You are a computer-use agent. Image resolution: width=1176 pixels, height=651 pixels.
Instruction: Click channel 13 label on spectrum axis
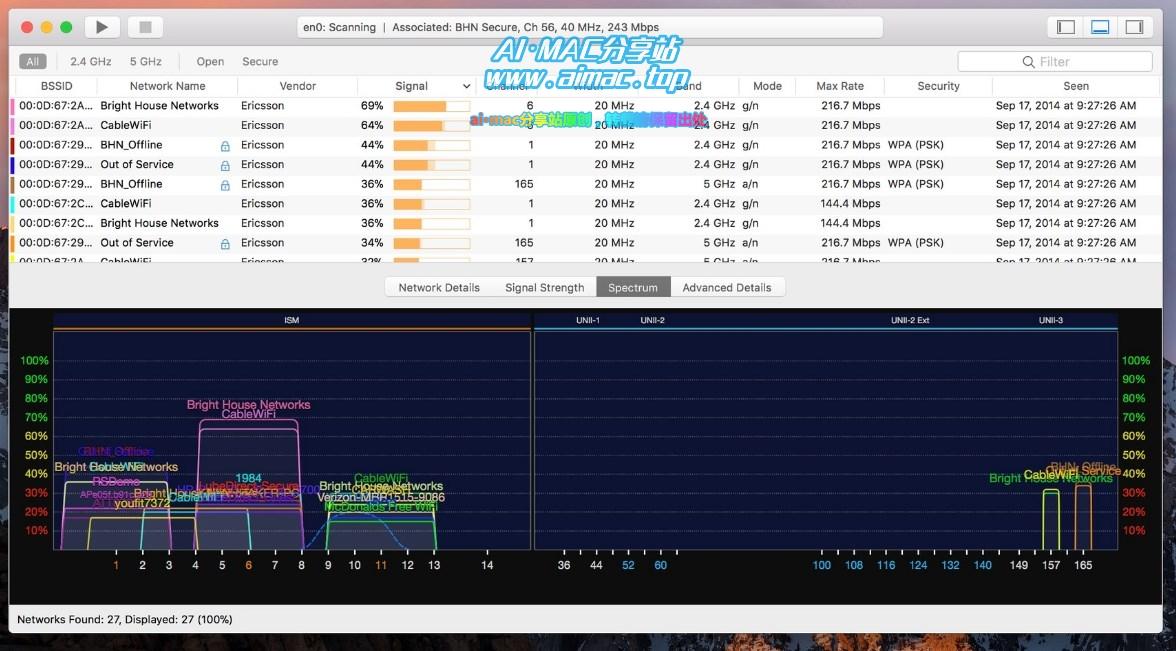tap(434, 566)
